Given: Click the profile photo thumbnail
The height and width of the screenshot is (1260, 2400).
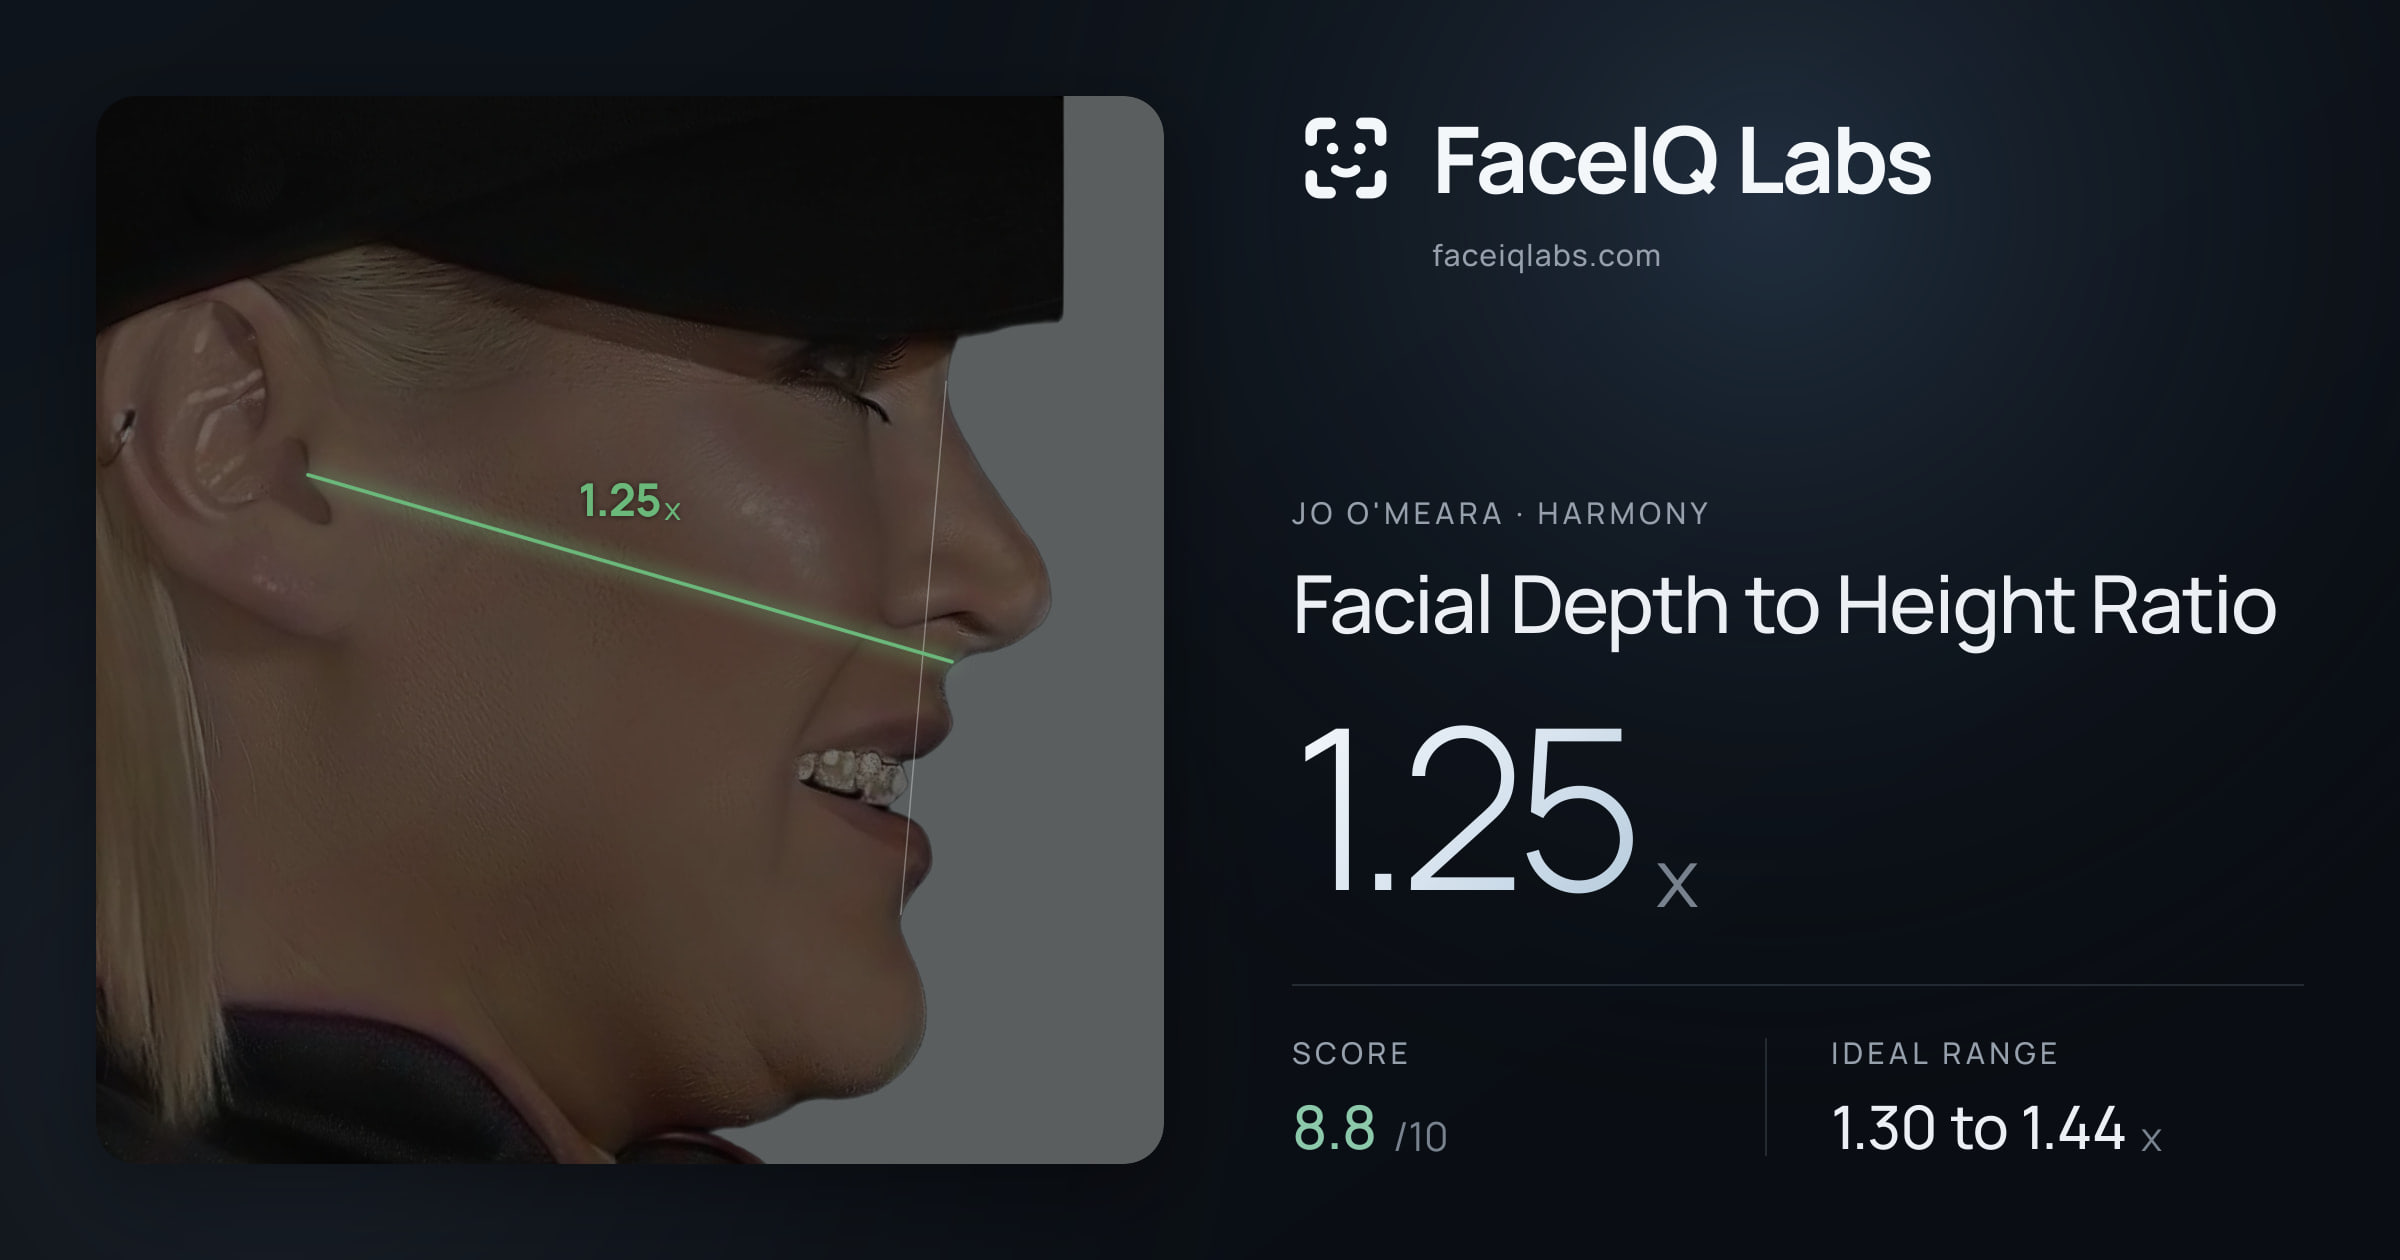Looking at the screenshot, I should [x=630, y=629].
